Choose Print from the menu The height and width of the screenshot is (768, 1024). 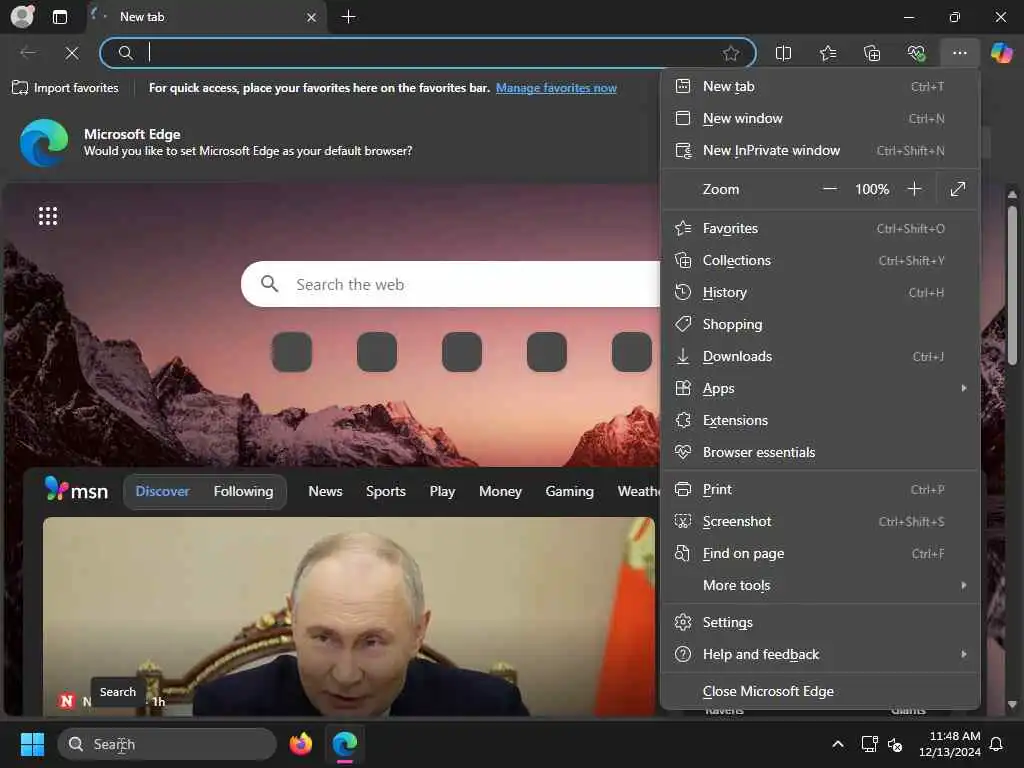(820, 490)
